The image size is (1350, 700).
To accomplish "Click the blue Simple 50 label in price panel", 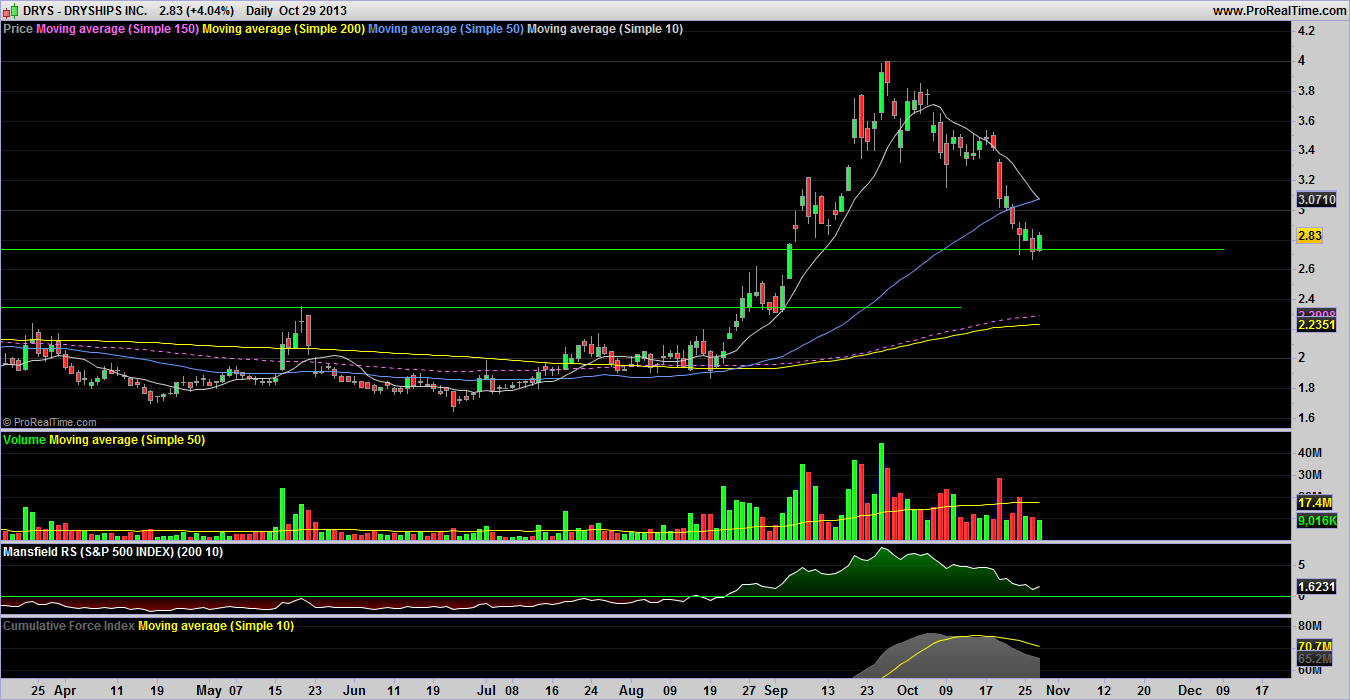I will click(445, 29).
